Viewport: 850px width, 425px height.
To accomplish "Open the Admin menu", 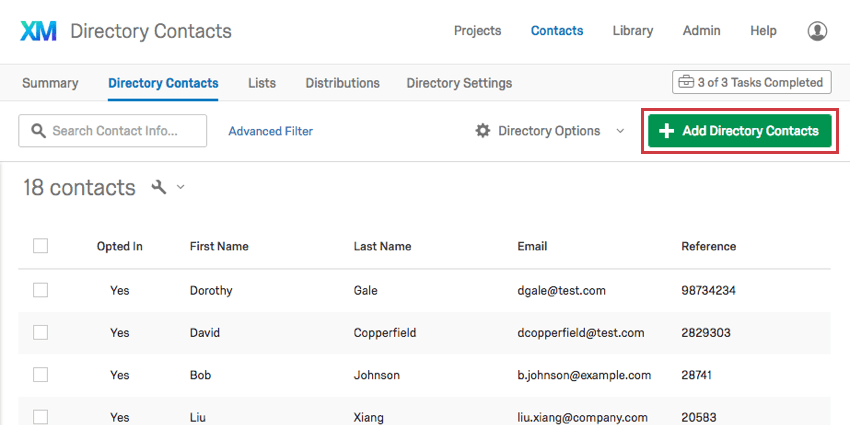I will click(x=701, y=31).
